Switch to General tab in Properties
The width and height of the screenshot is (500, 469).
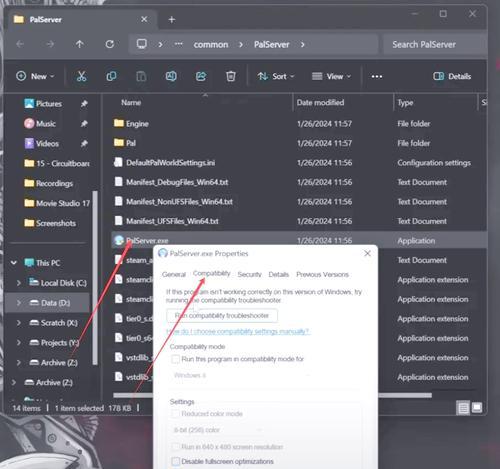pyautogui.click(x=174, y=275)
